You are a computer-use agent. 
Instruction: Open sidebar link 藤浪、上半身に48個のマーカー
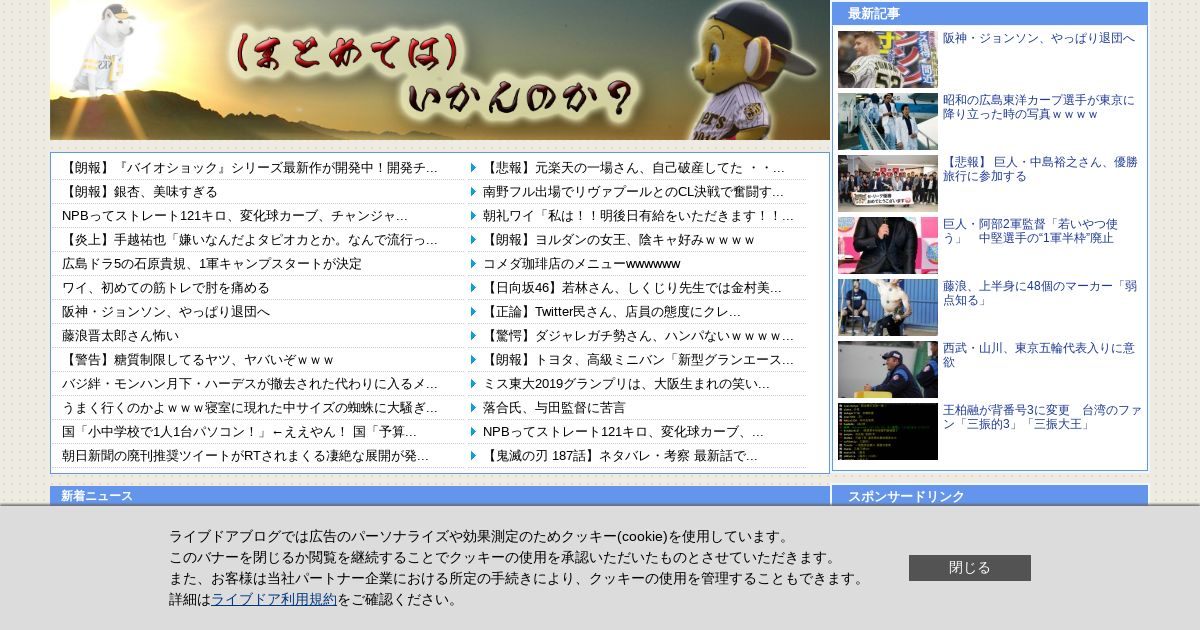pos(1040,293)
